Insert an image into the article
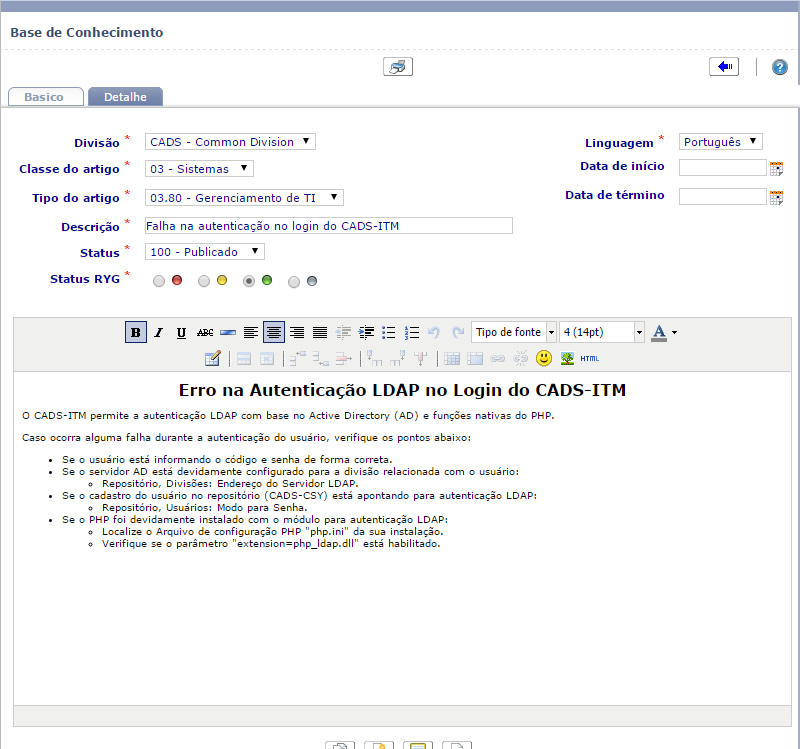 [x=568, y=358]
